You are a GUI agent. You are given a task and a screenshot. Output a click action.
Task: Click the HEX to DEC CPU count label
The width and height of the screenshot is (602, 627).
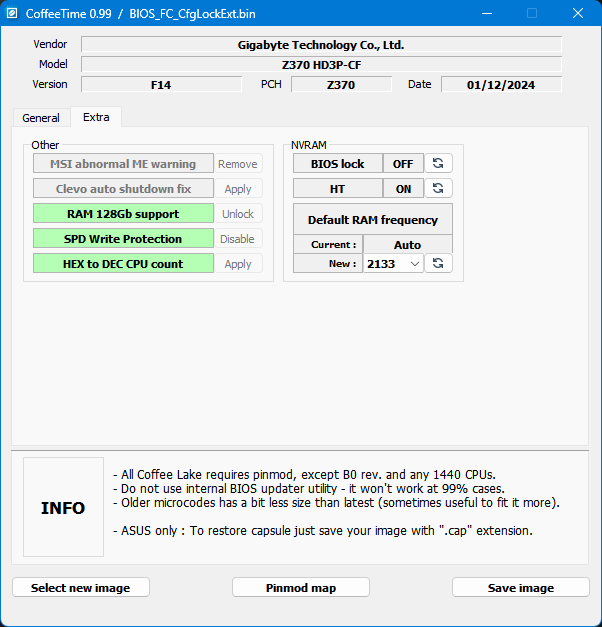pyautogui.click(x=123, y=264)
